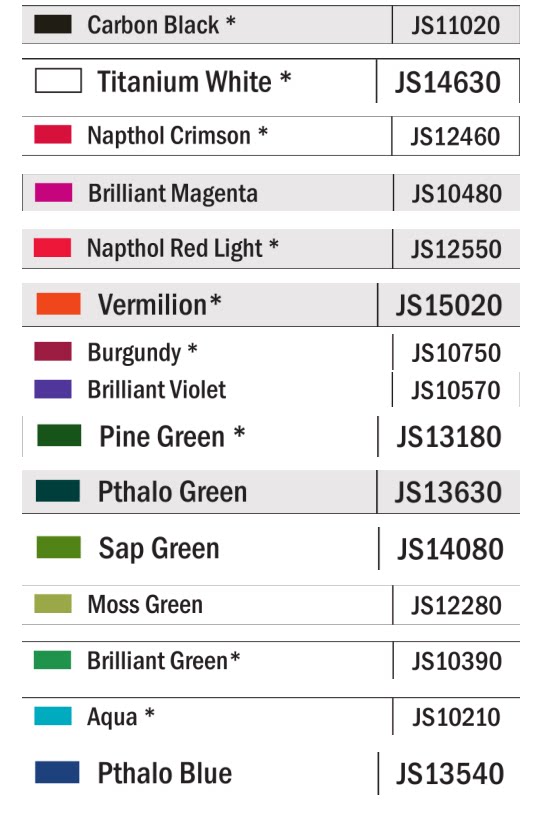
Task: Click the Carbon Black color swatch
Action: [53, 24]
